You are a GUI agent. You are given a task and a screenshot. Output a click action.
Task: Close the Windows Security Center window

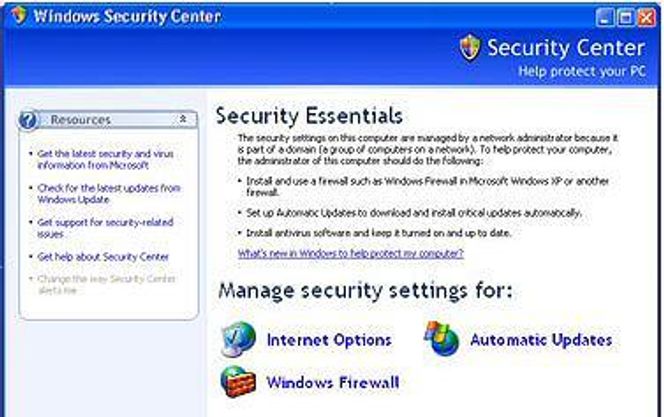pos(647,18)
